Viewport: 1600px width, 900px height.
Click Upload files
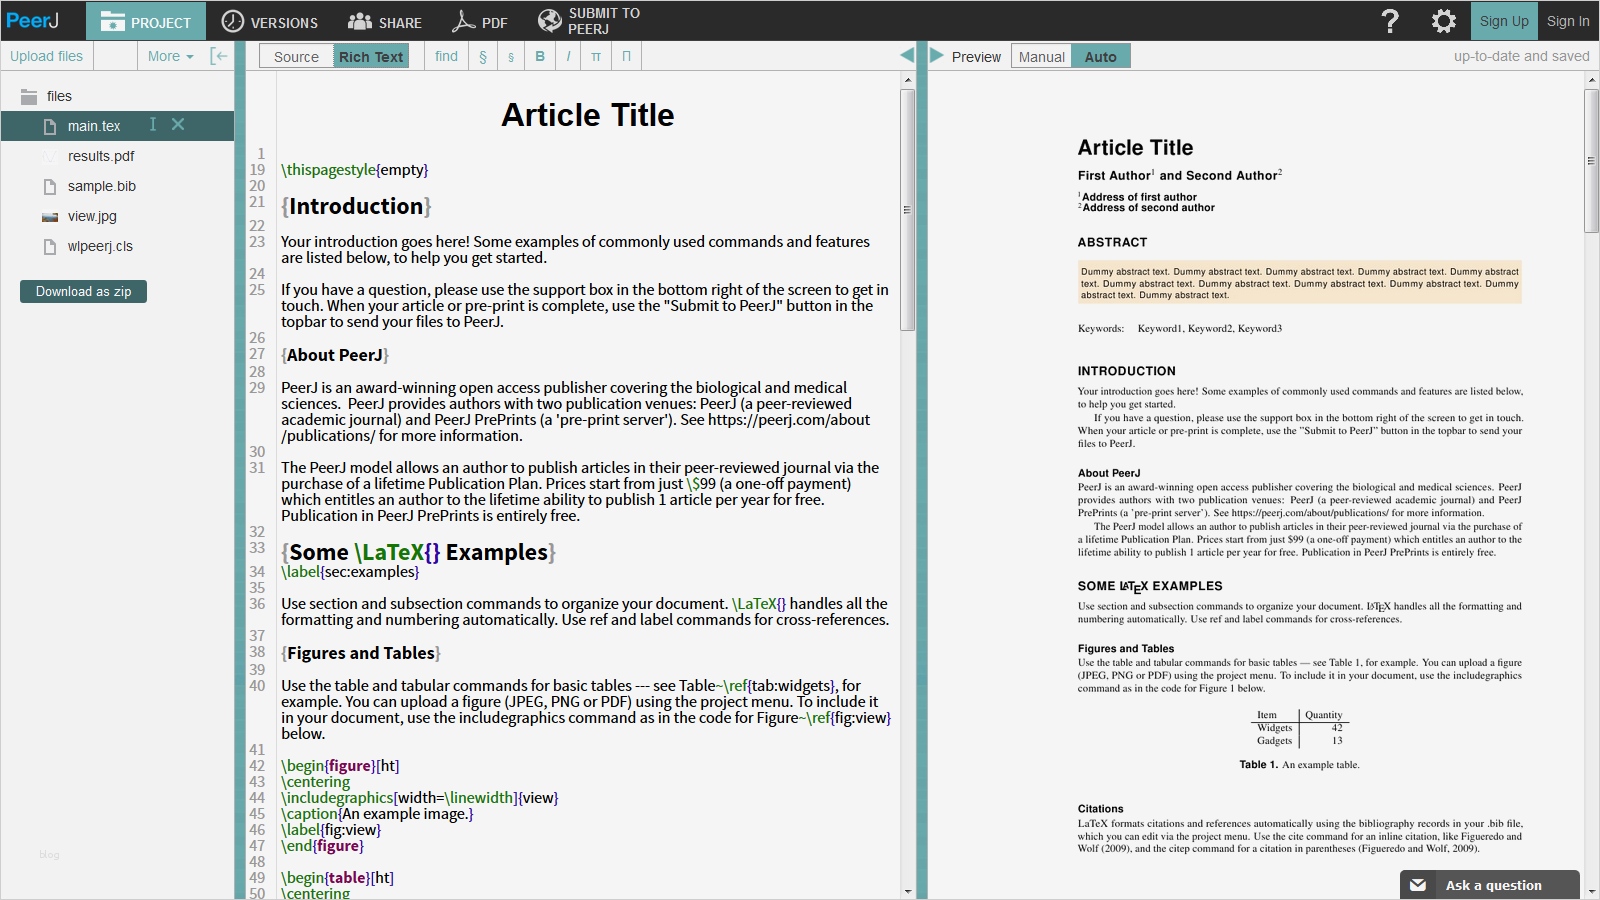[47, 56]
